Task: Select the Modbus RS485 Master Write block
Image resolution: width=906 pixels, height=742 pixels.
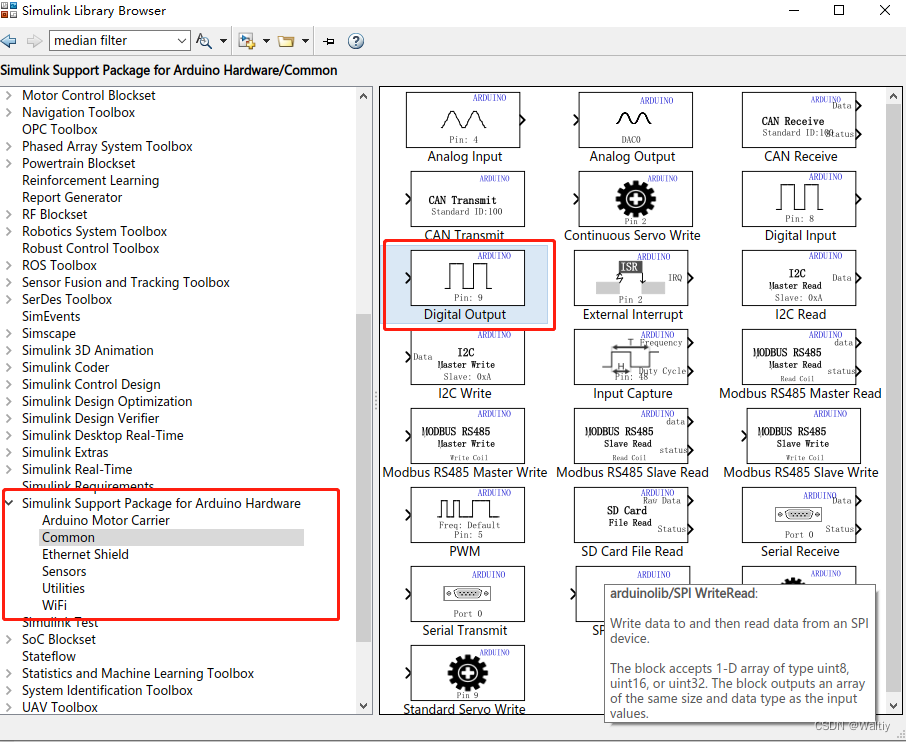Action: coord(465,436)
